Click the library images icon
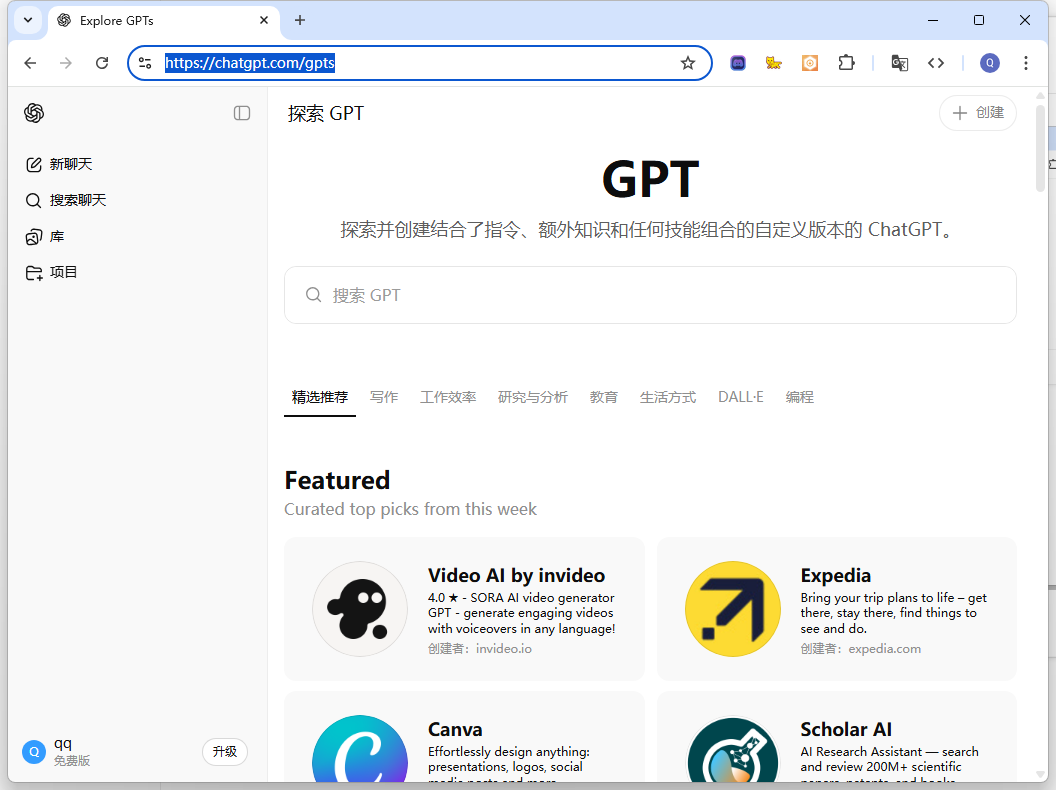Screen dimensions: 1056x790 click(x=34, y=236)
